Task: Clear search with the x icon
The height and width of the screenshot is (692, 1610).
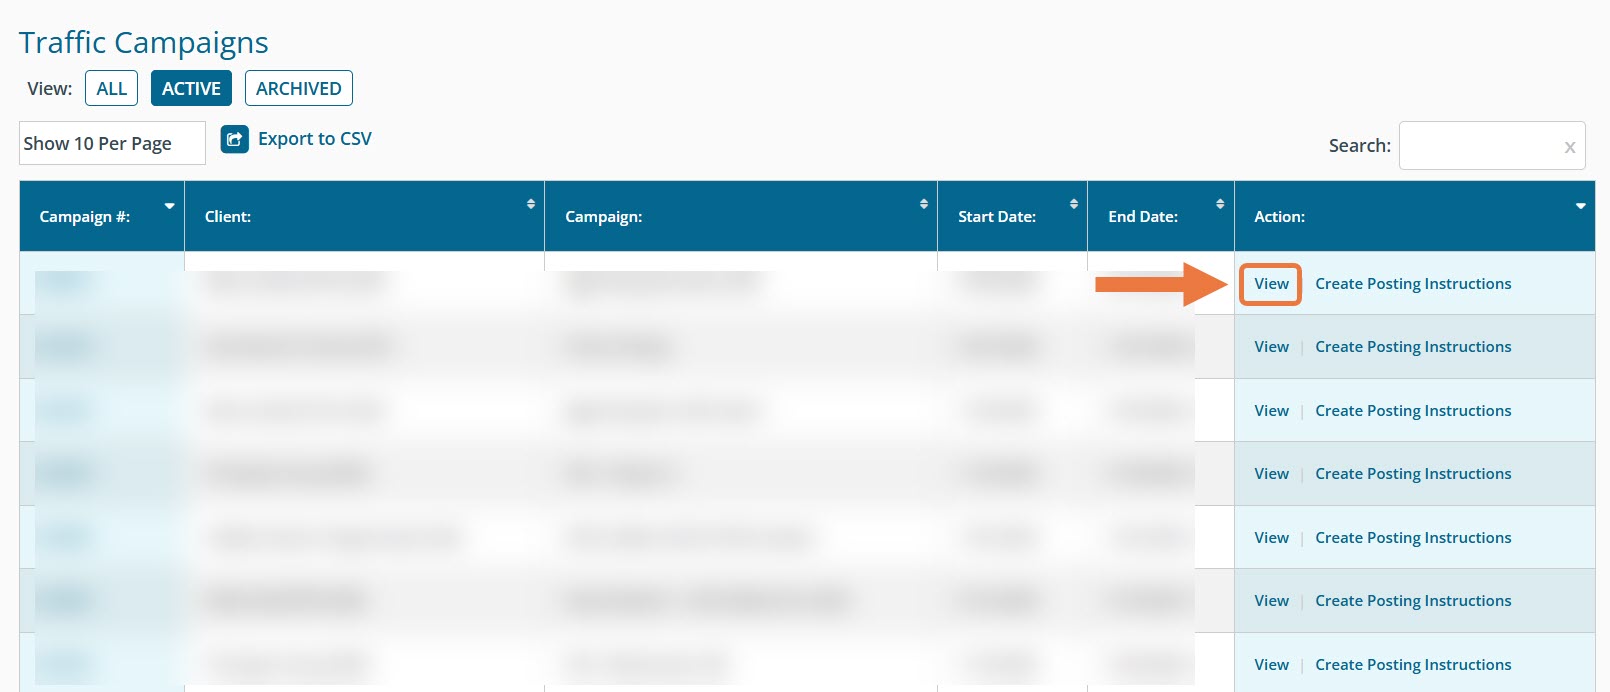Action: 1569,147
